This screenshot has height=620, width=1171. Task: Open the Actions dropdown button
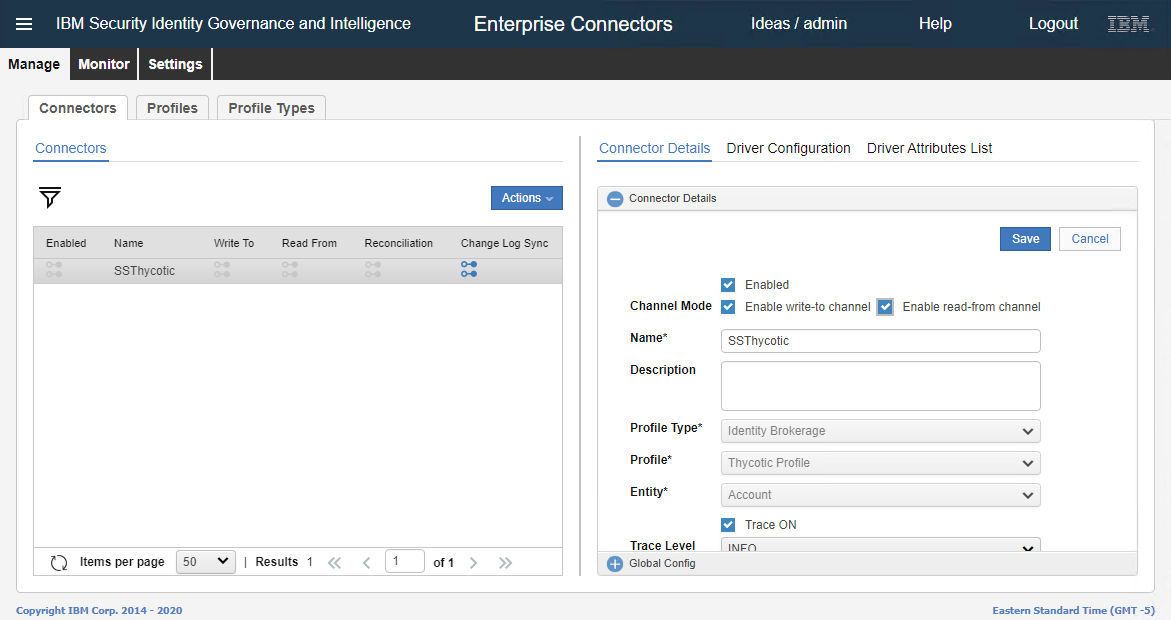pos(526,198)
